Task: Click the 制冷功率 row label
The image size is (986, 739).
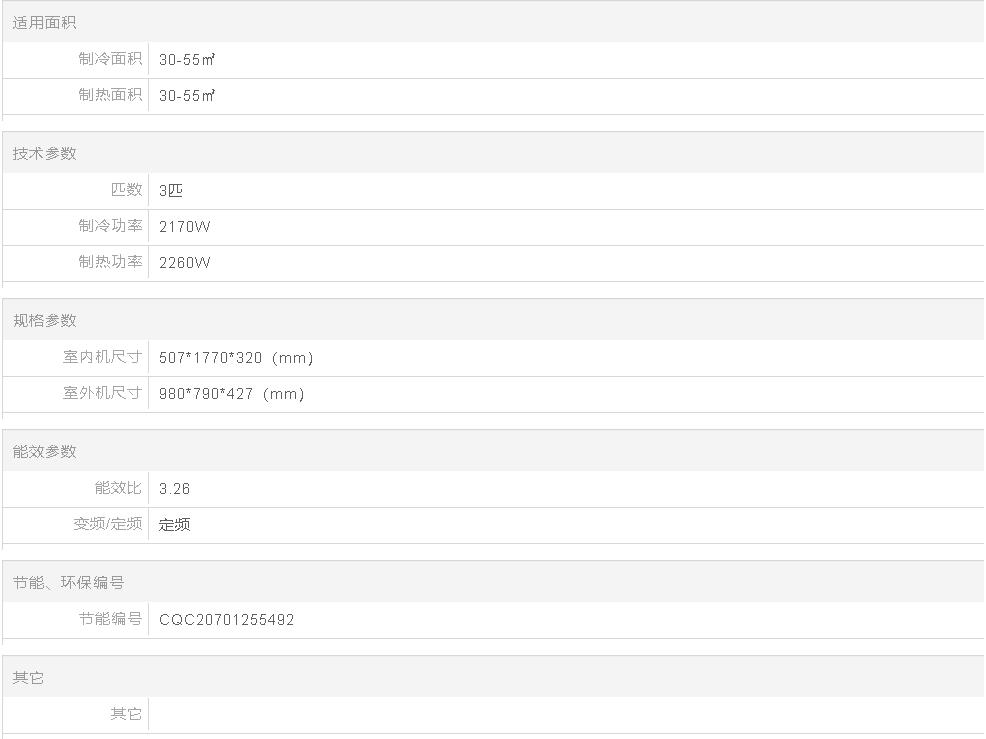Action: pyautogui.click(x=110, y=226)
